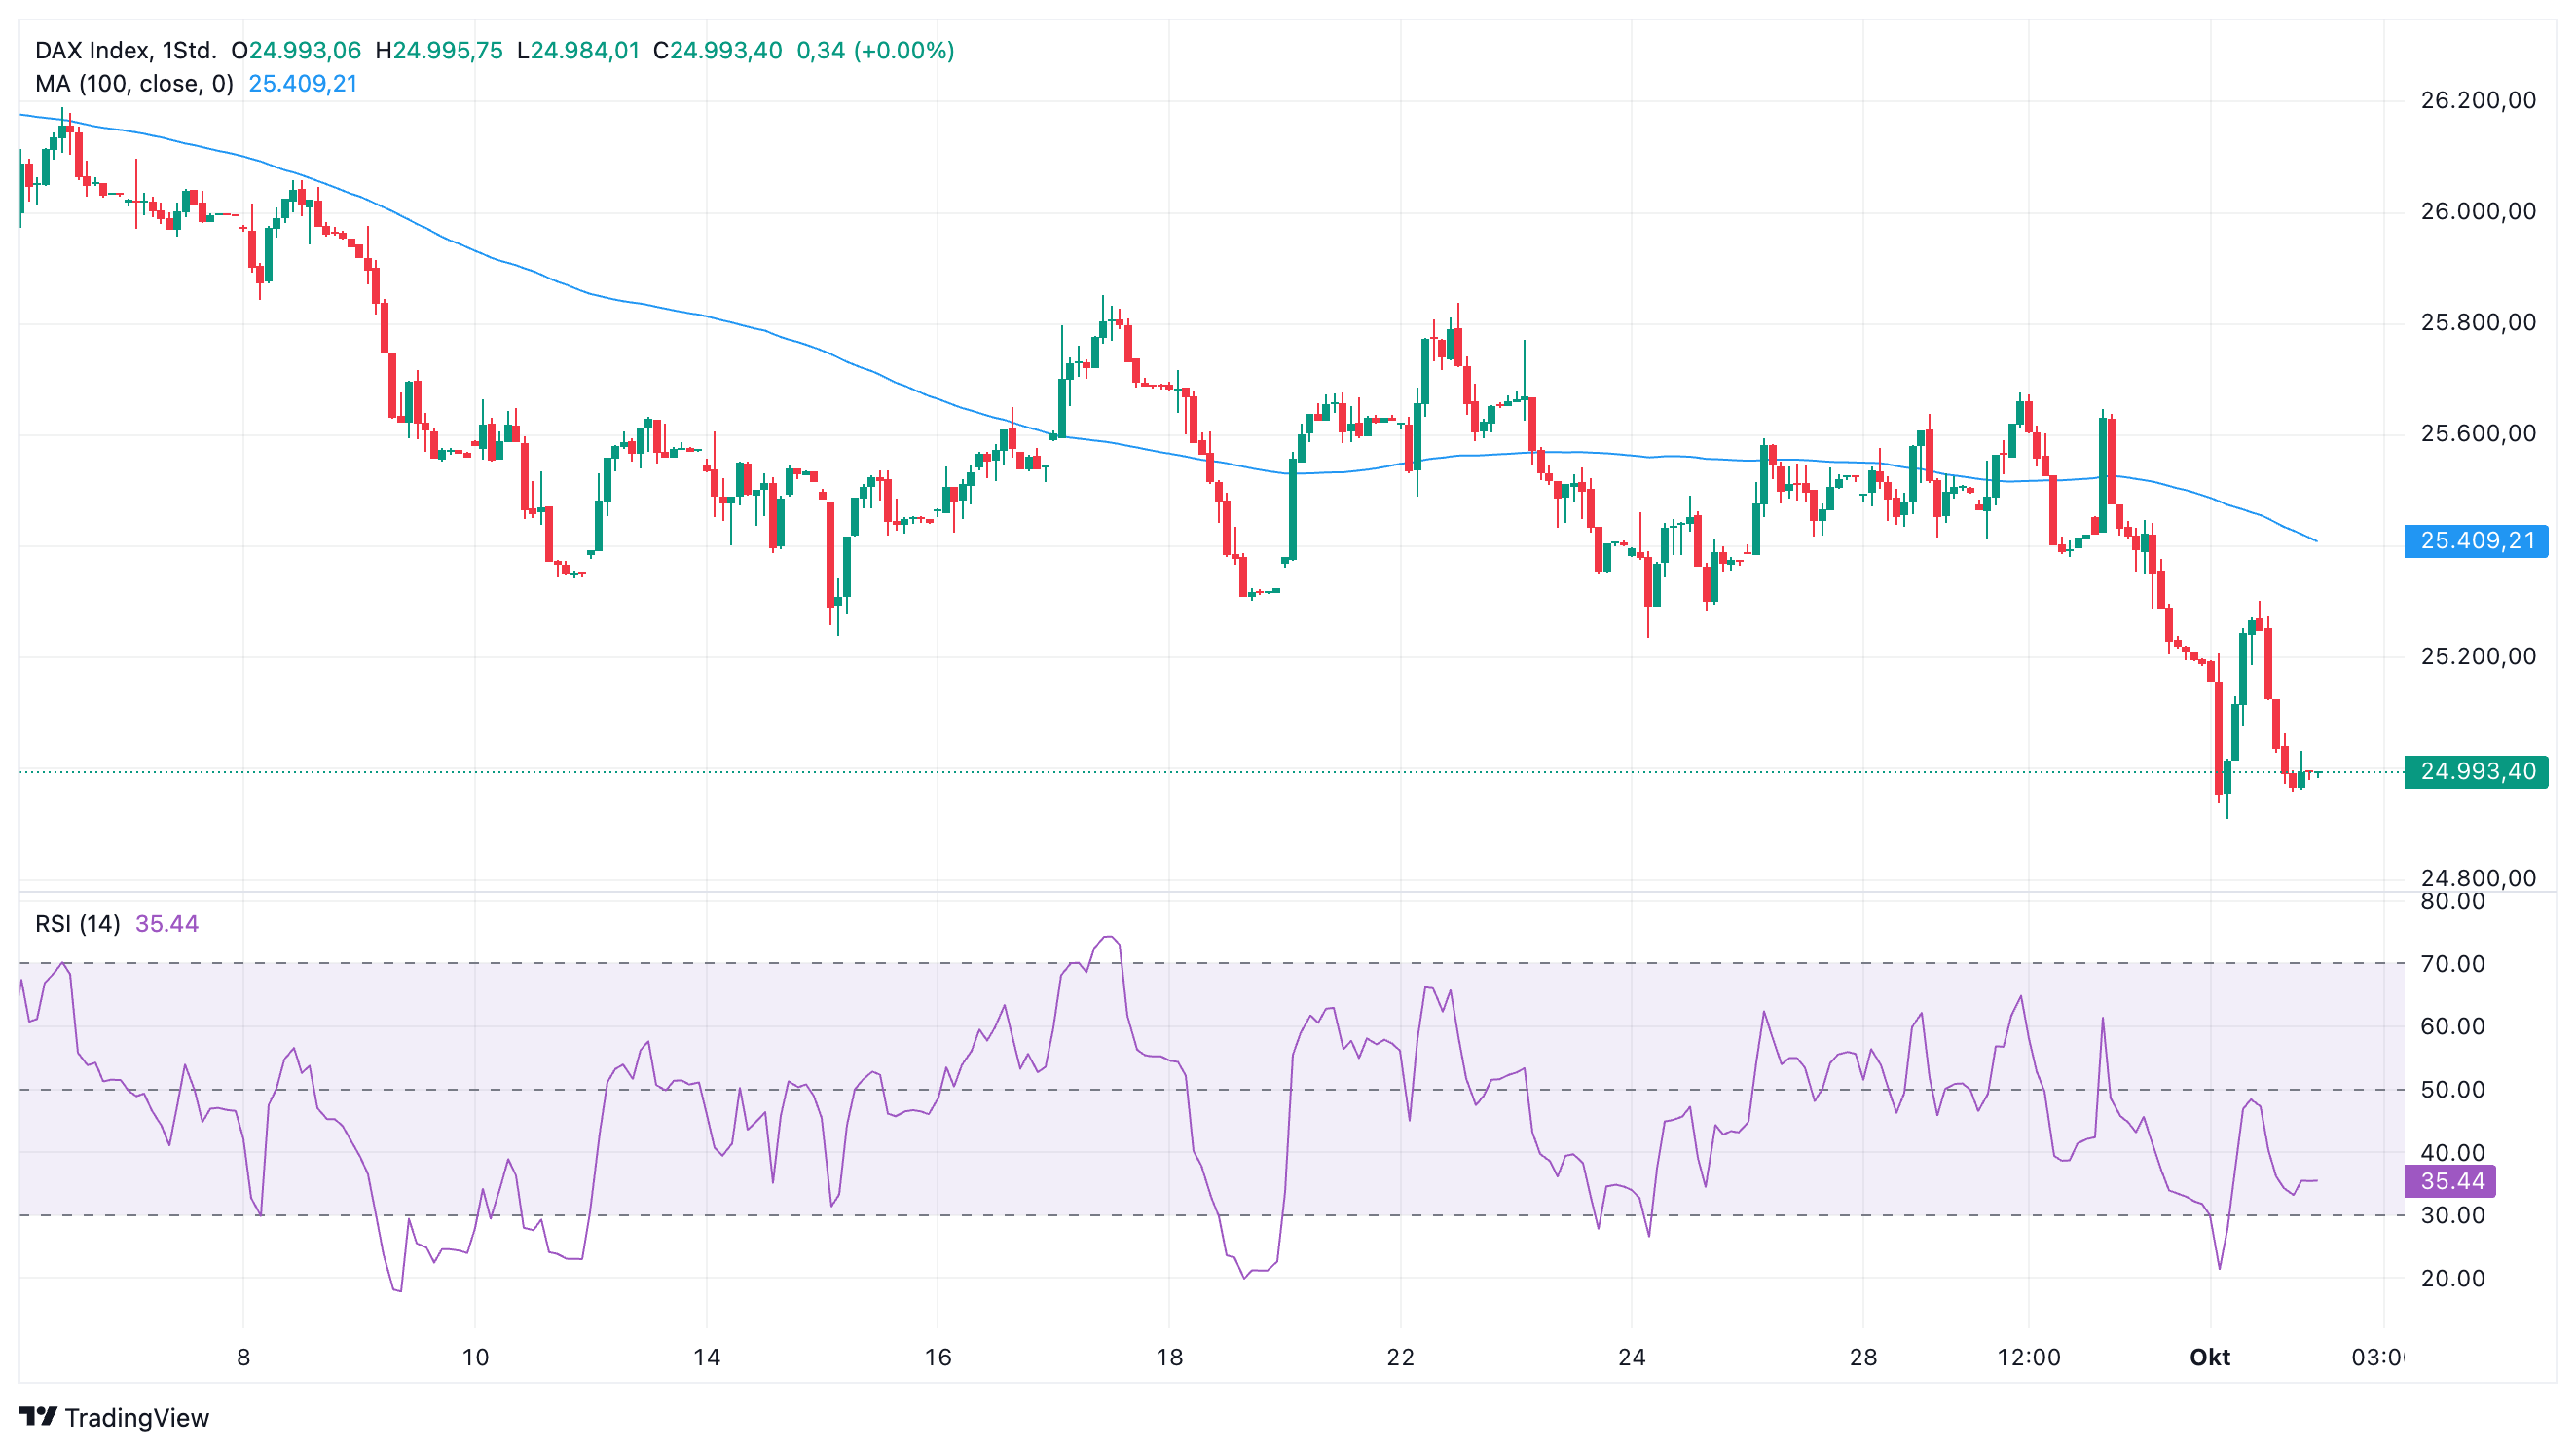
Task: Click the 50.00 RSI axis label
Action: [2452, 1090]
